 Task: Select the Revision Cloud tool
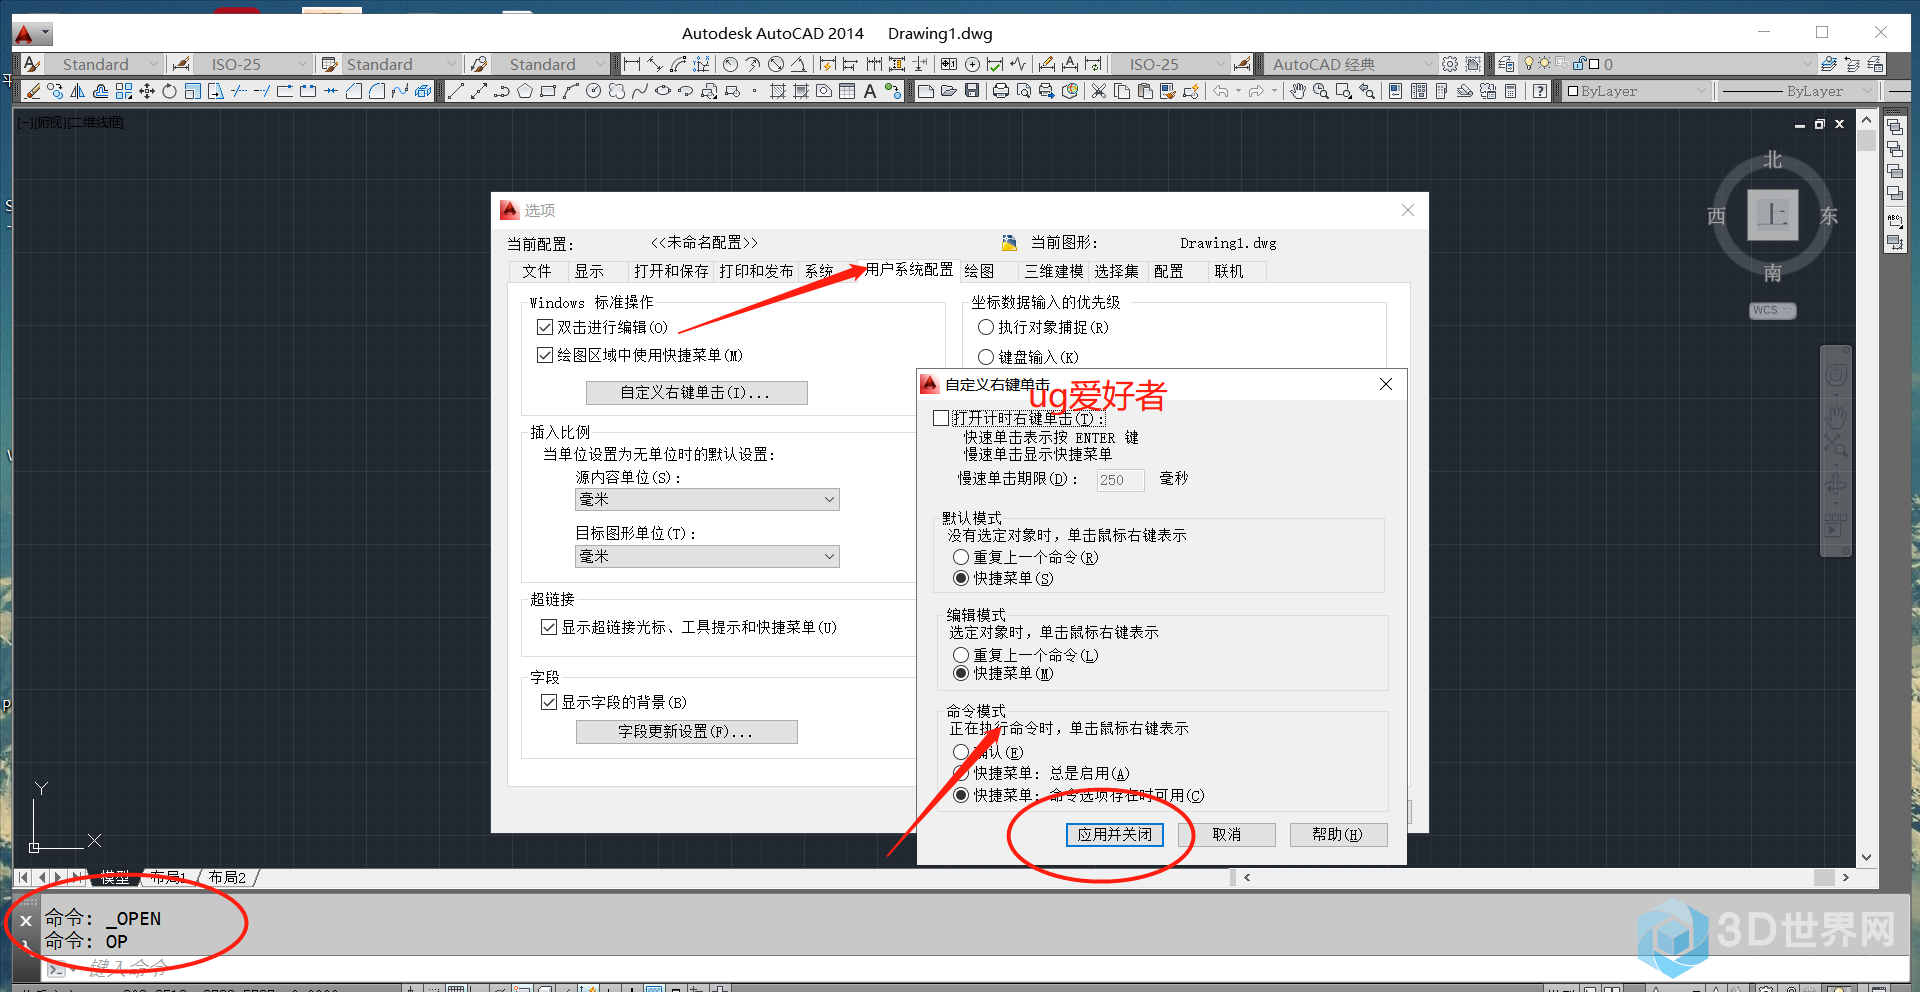coord(616,91)
